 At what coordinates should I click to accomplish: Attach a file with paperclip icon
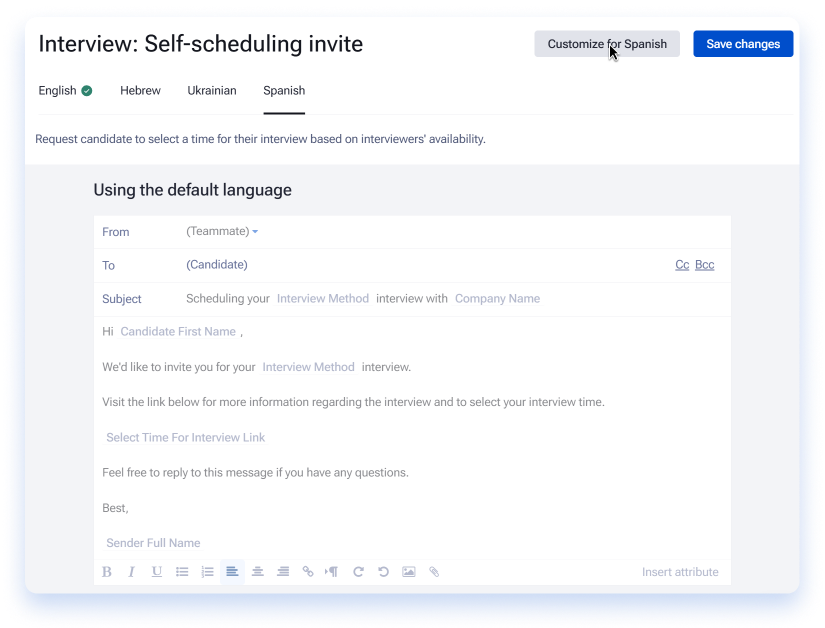tap(434, 572)
